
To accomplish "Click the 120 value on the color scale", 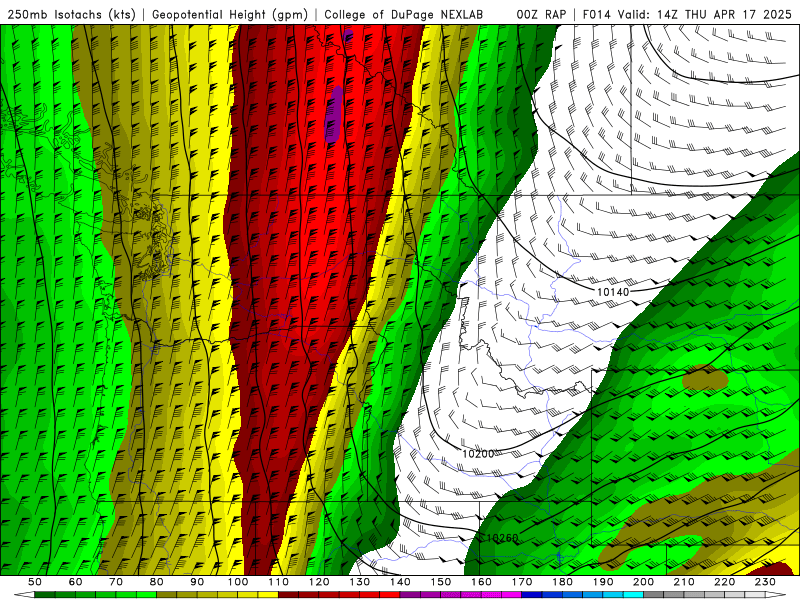I will pyautogui.click(x=319, y=582).
